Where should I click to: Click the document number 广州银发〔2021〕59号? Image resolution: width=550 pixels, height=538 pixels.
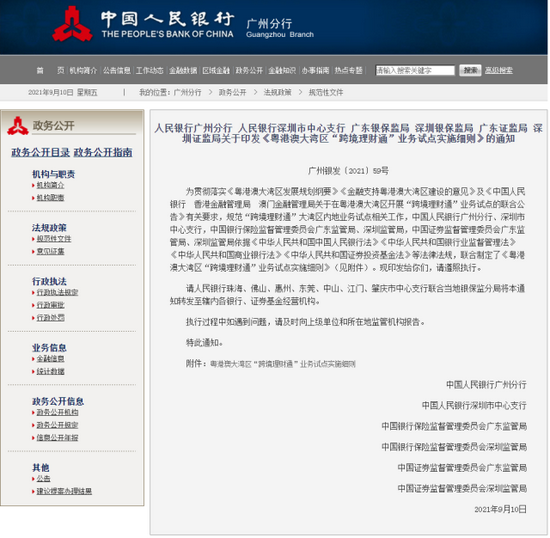pyautogui.click(x=348, y=171)
